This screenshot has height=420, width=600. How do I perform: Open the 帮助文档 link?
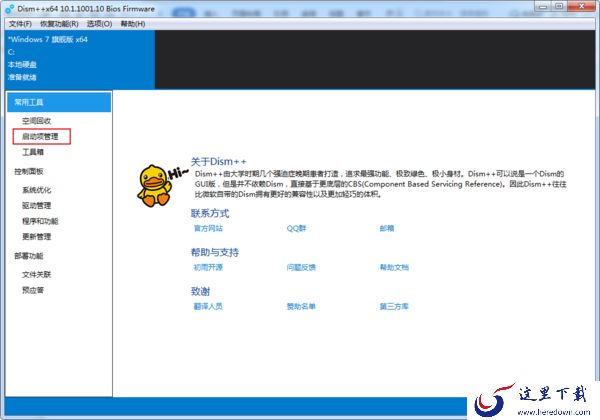click(x=394, y=267)
